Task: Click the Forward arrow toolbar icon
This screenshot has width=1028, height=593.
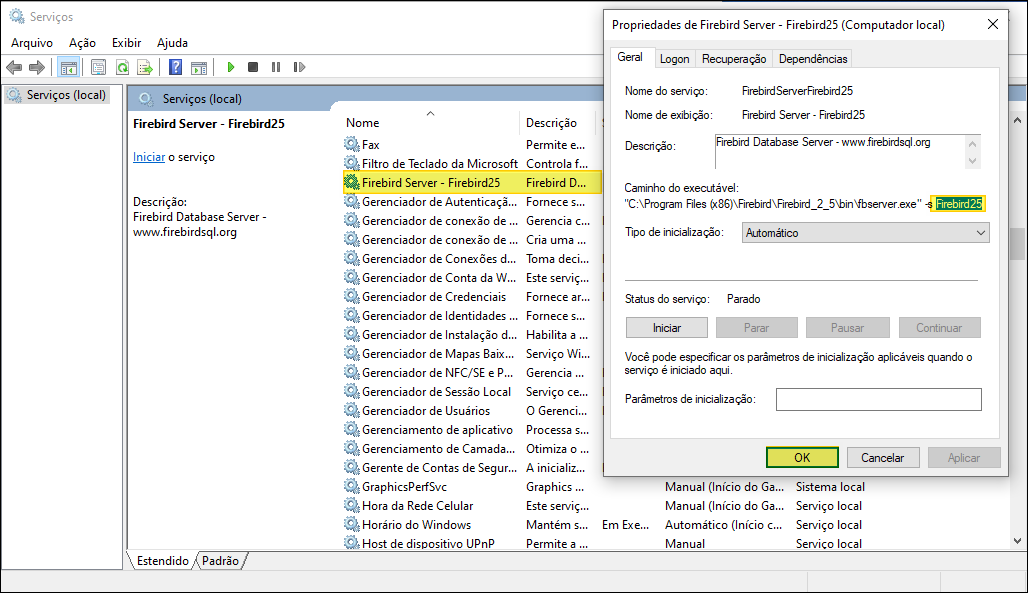Action: (x=37, y=67)
